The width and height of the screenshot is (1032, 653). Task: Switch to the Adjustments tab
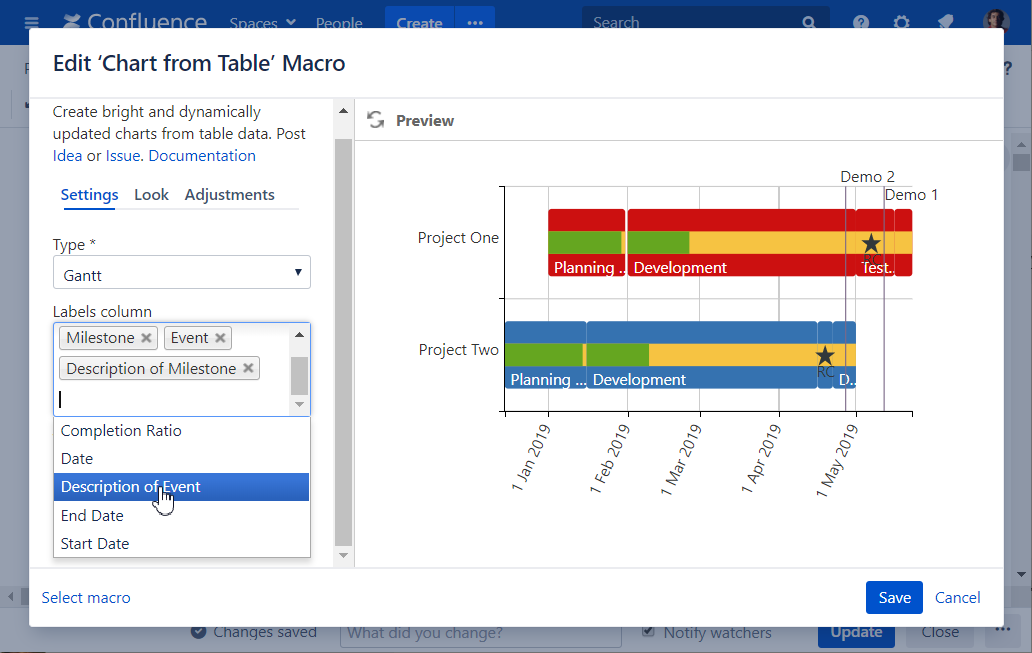tap(229, 195)
